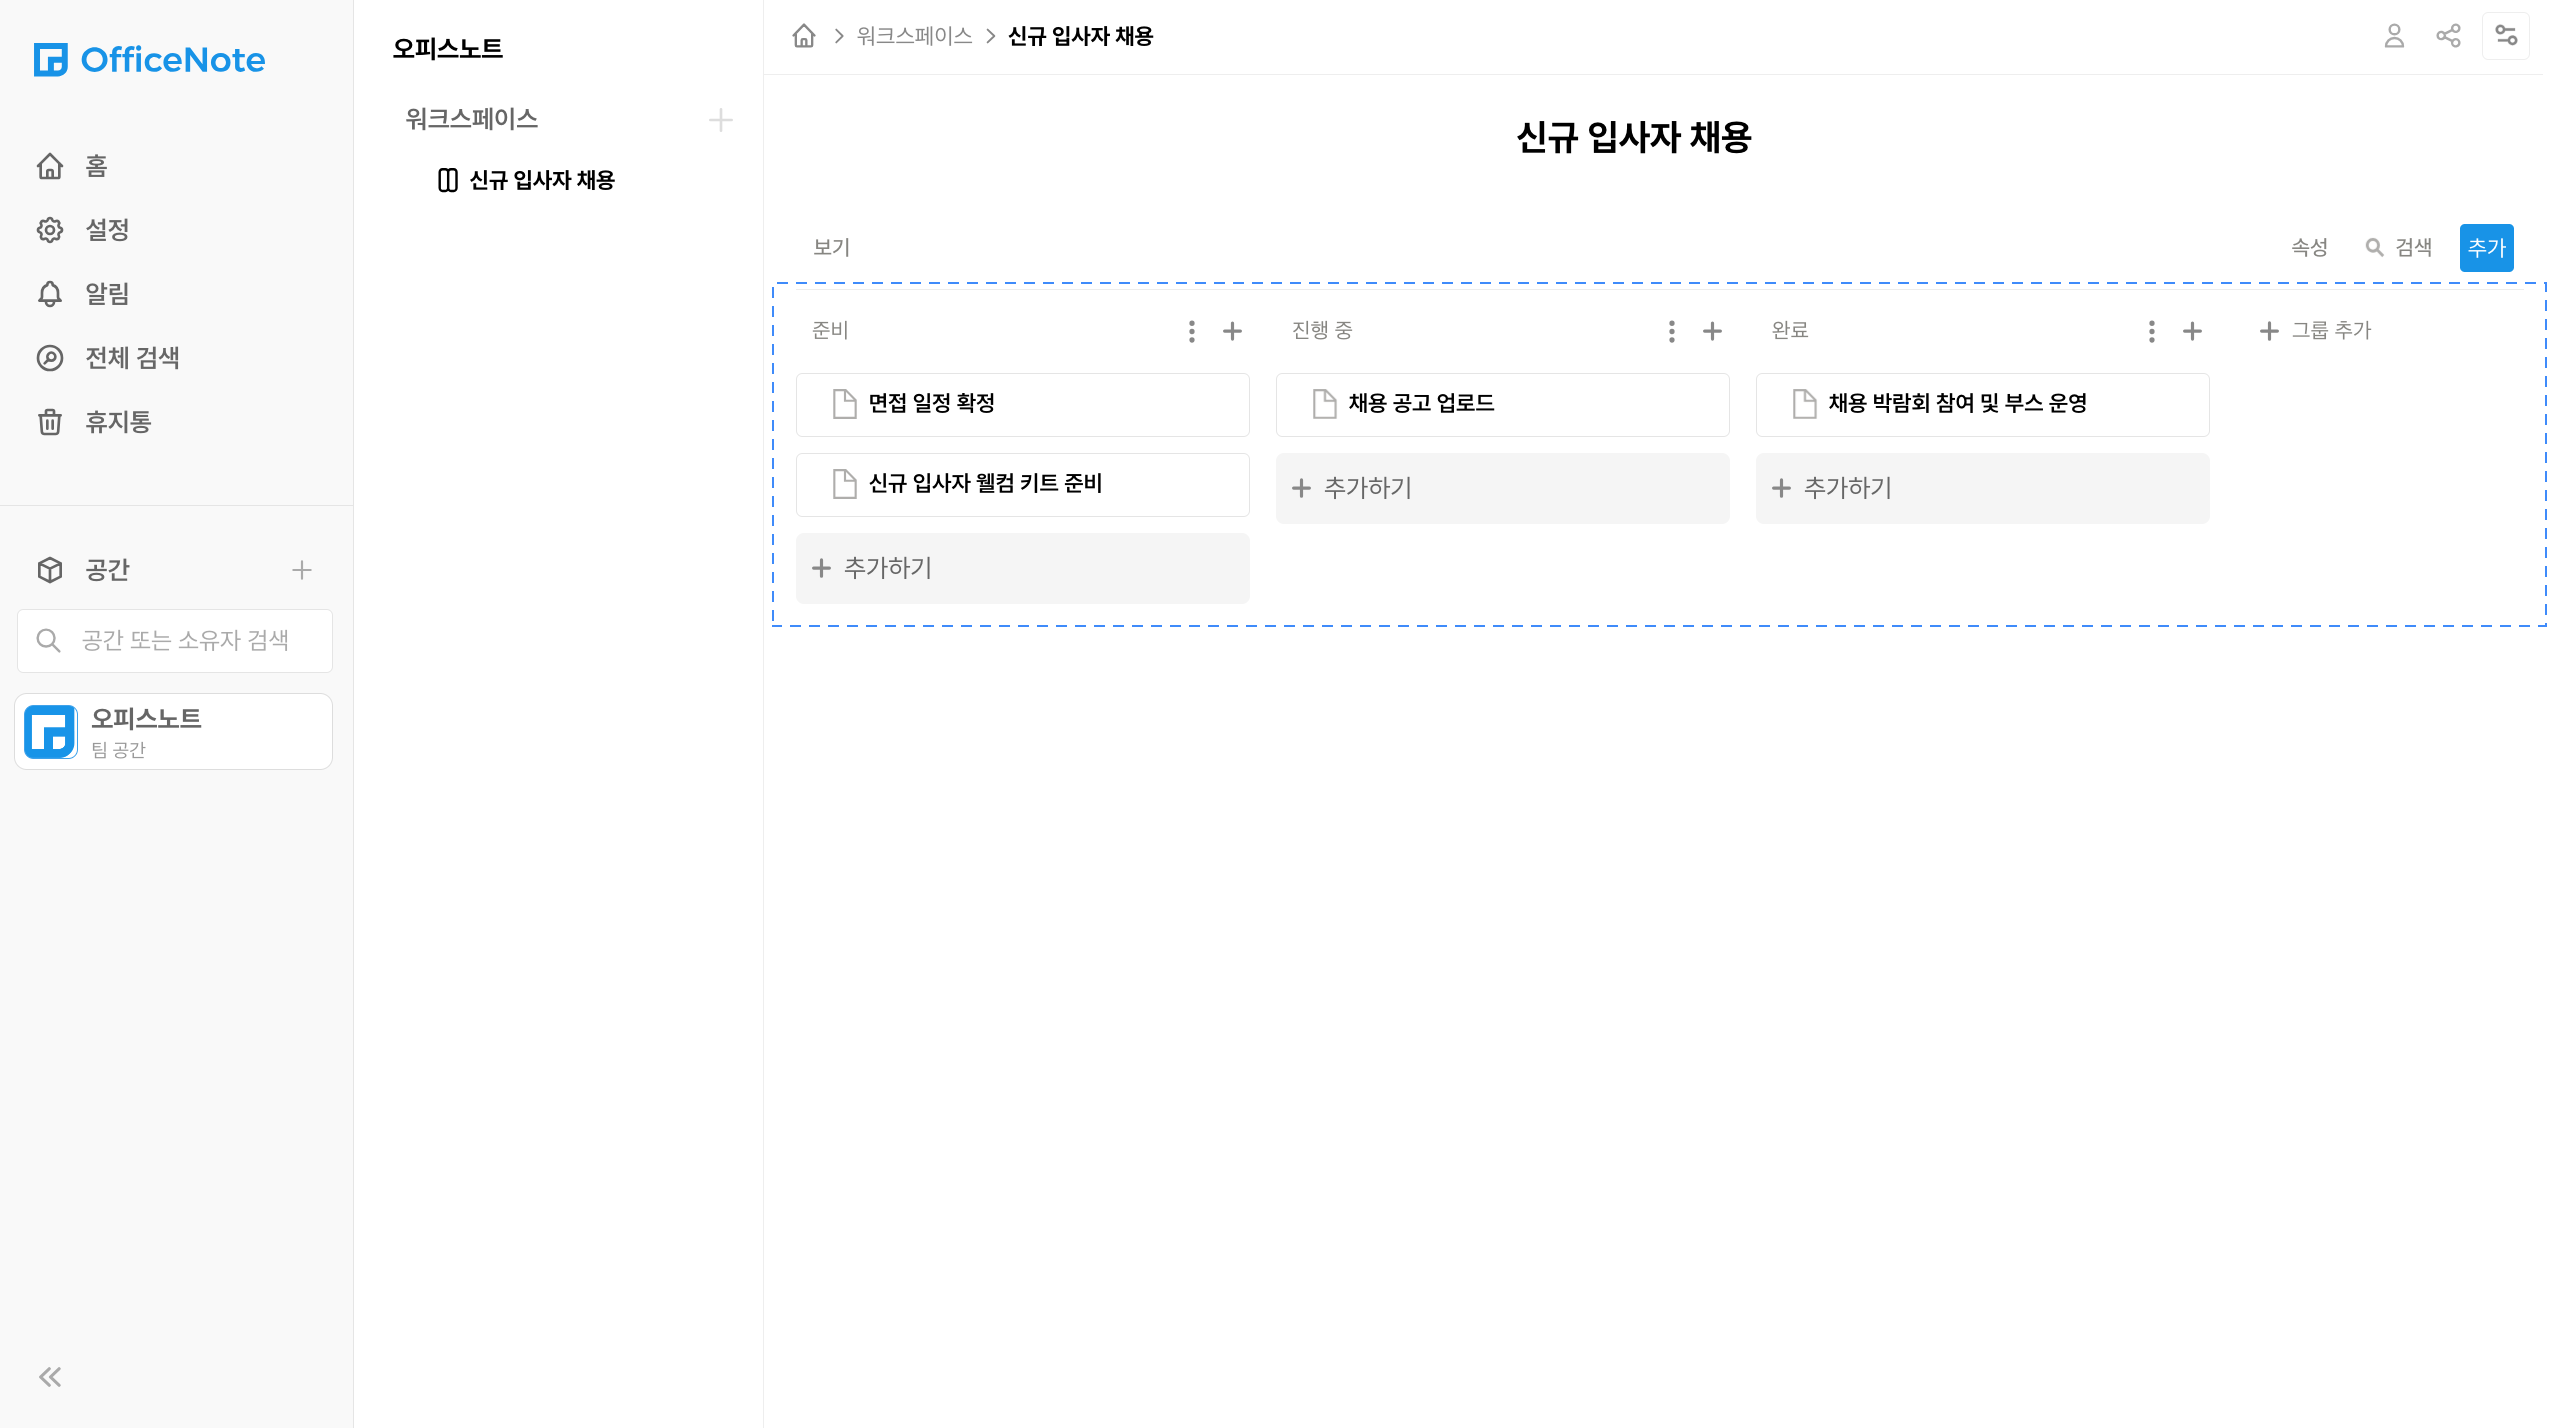This screenshot has width=2556, height=1428.
Task: Open the 보기 view menu
Action: [831, 247]
